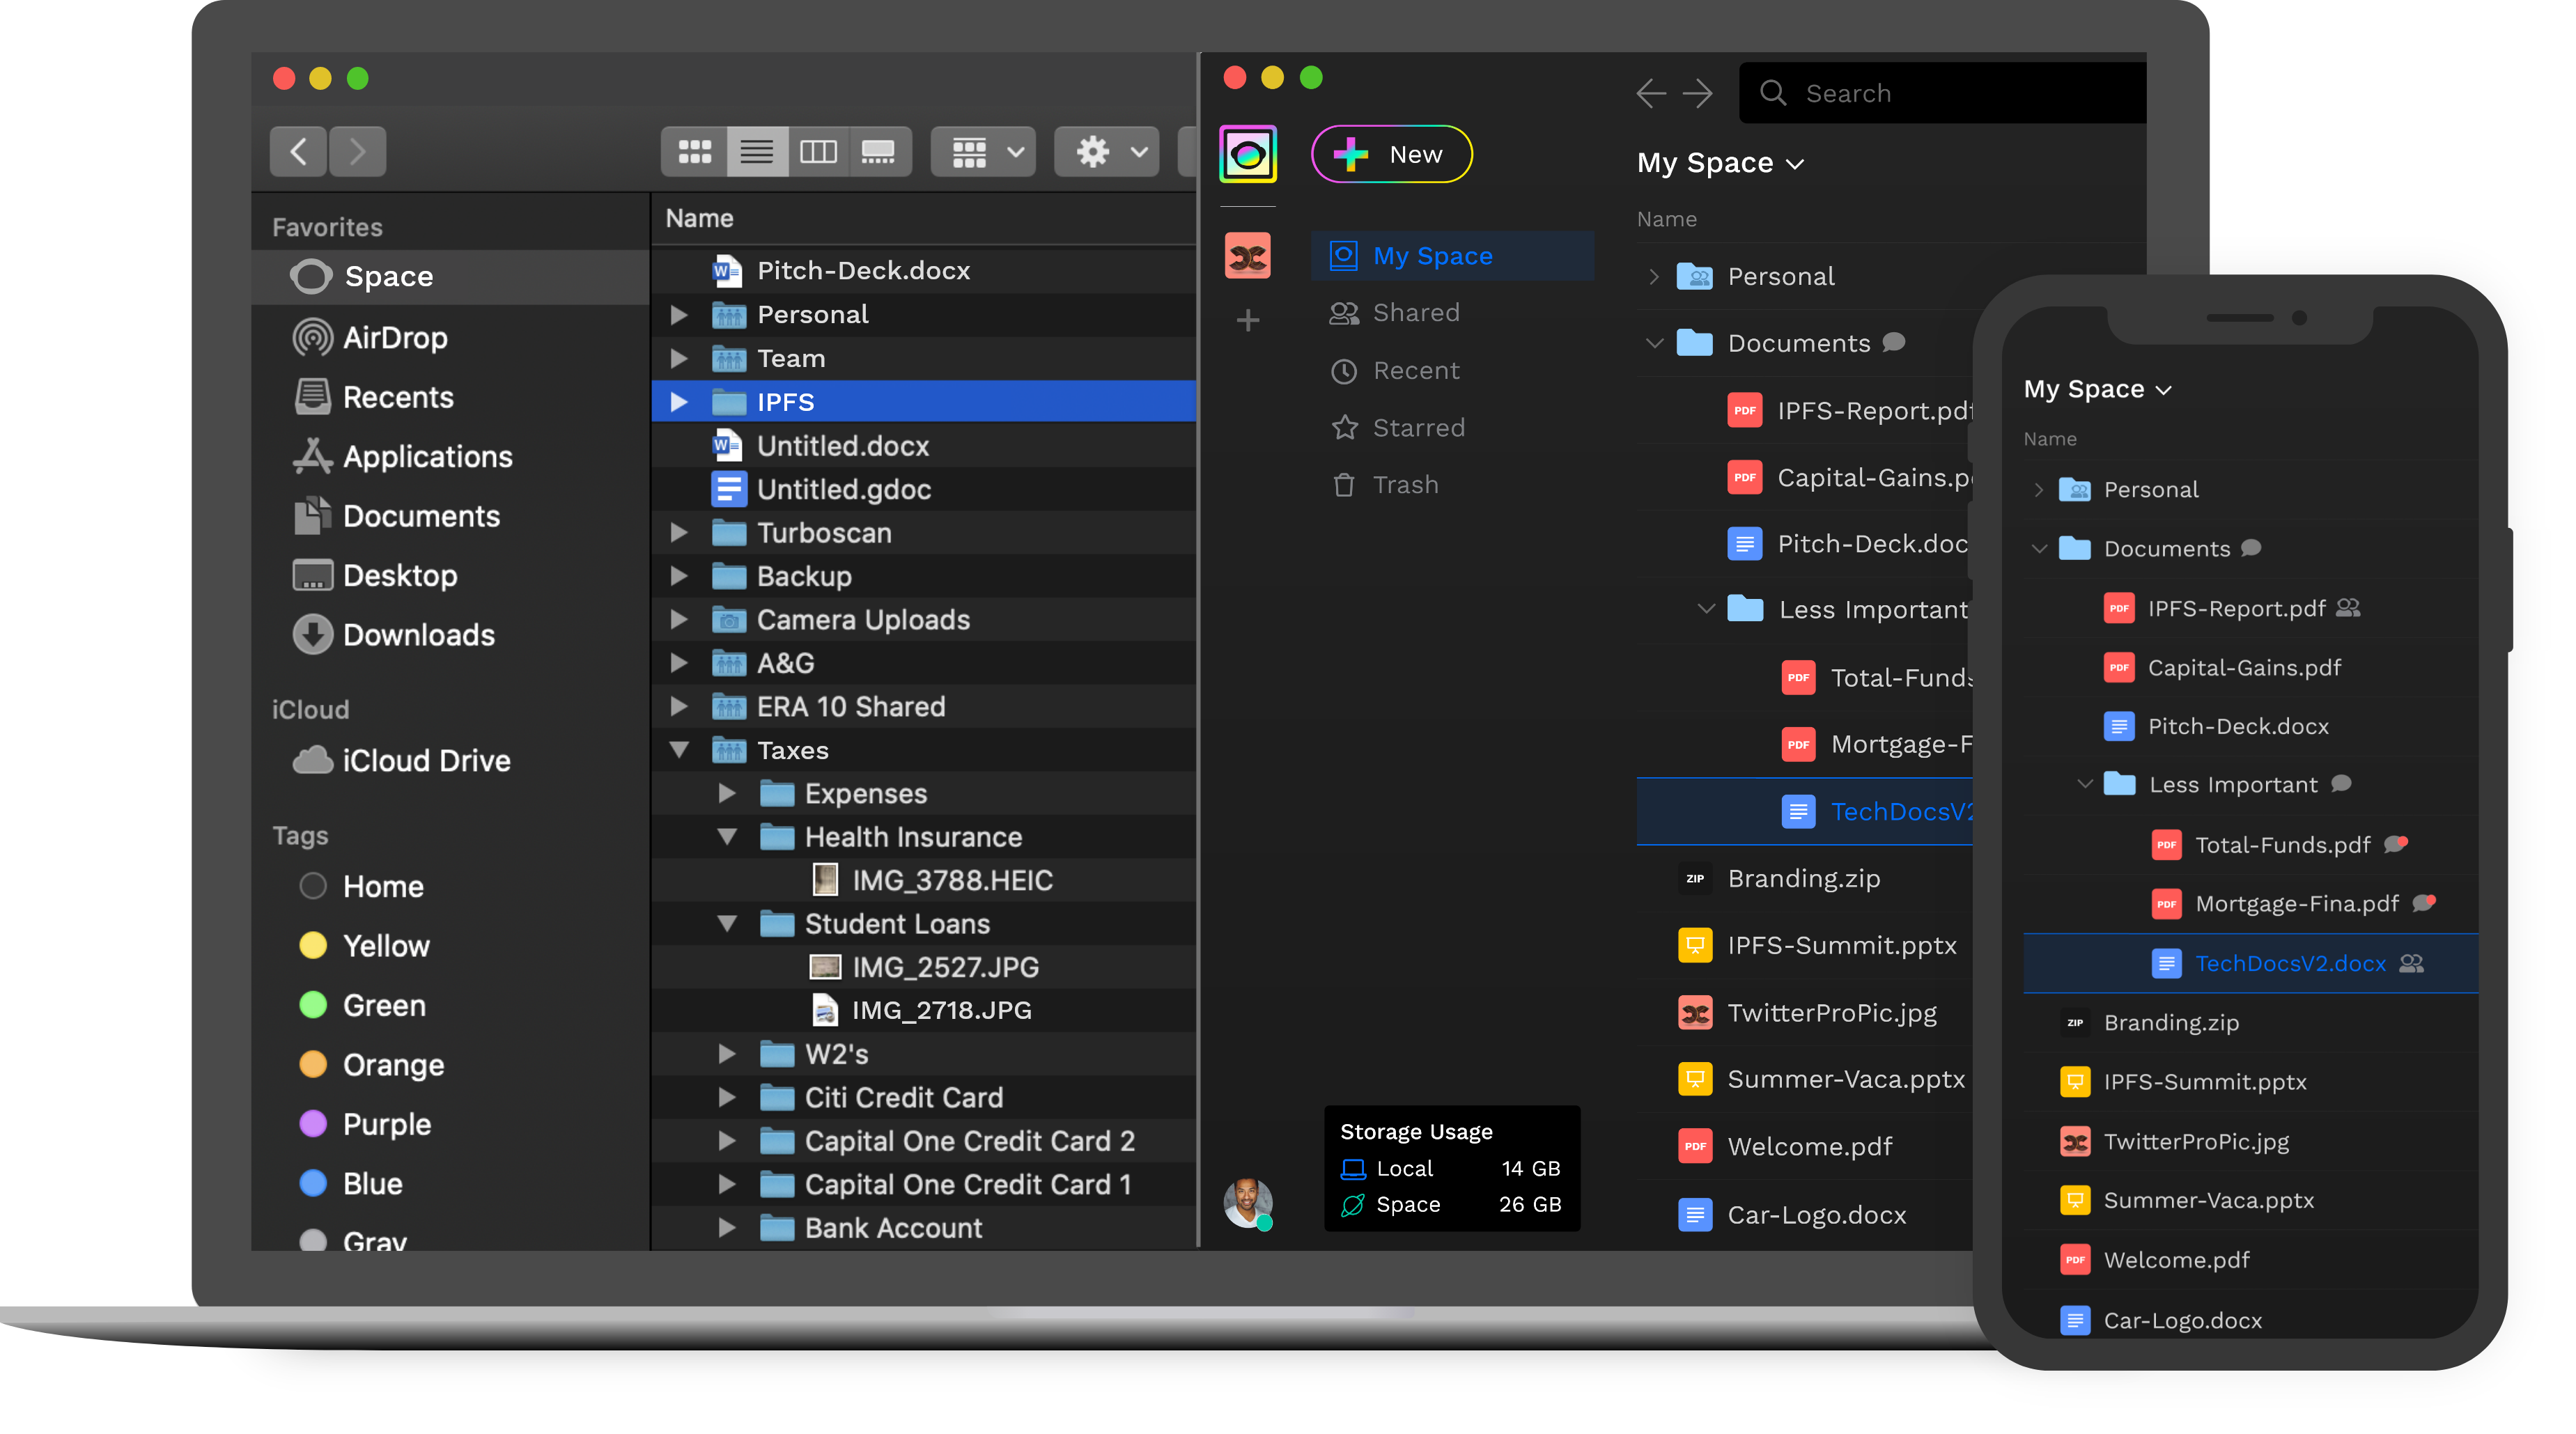Viewport: 2576px width, 1434px height.
Task: Select the Starred section in Space sidebar
Action: [1420, 427]
